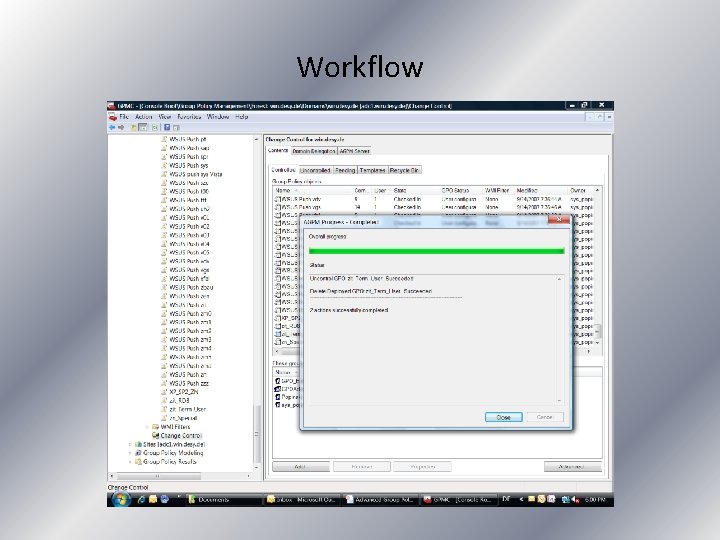Click the Advanced button
This screenshot has height=540, width=720.
click(x=573, y=467)
